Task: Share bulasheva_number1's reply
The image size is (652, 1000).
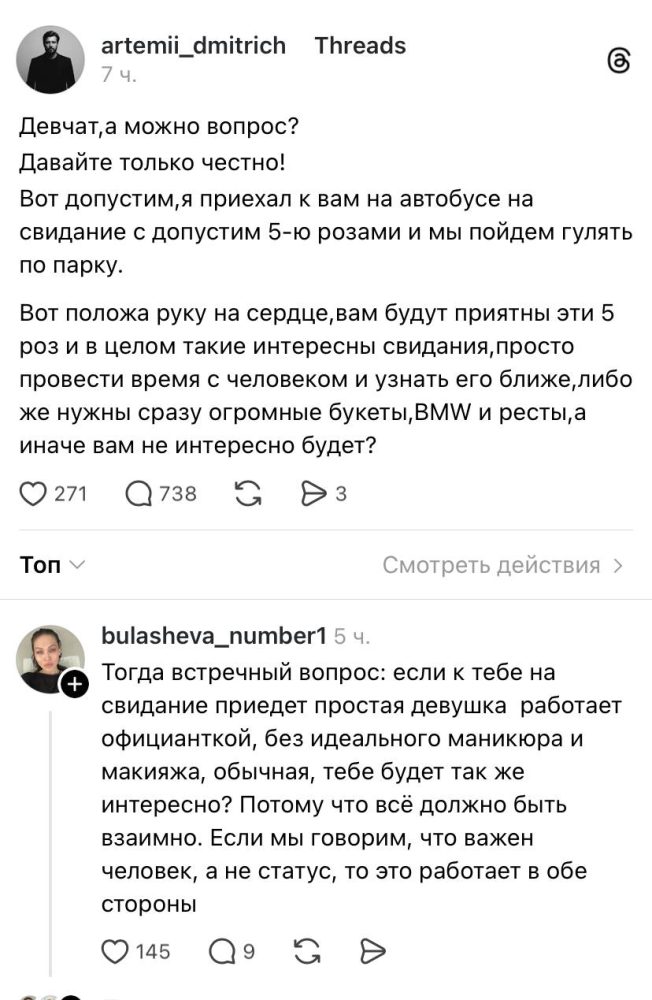Action: click(372, 950)
